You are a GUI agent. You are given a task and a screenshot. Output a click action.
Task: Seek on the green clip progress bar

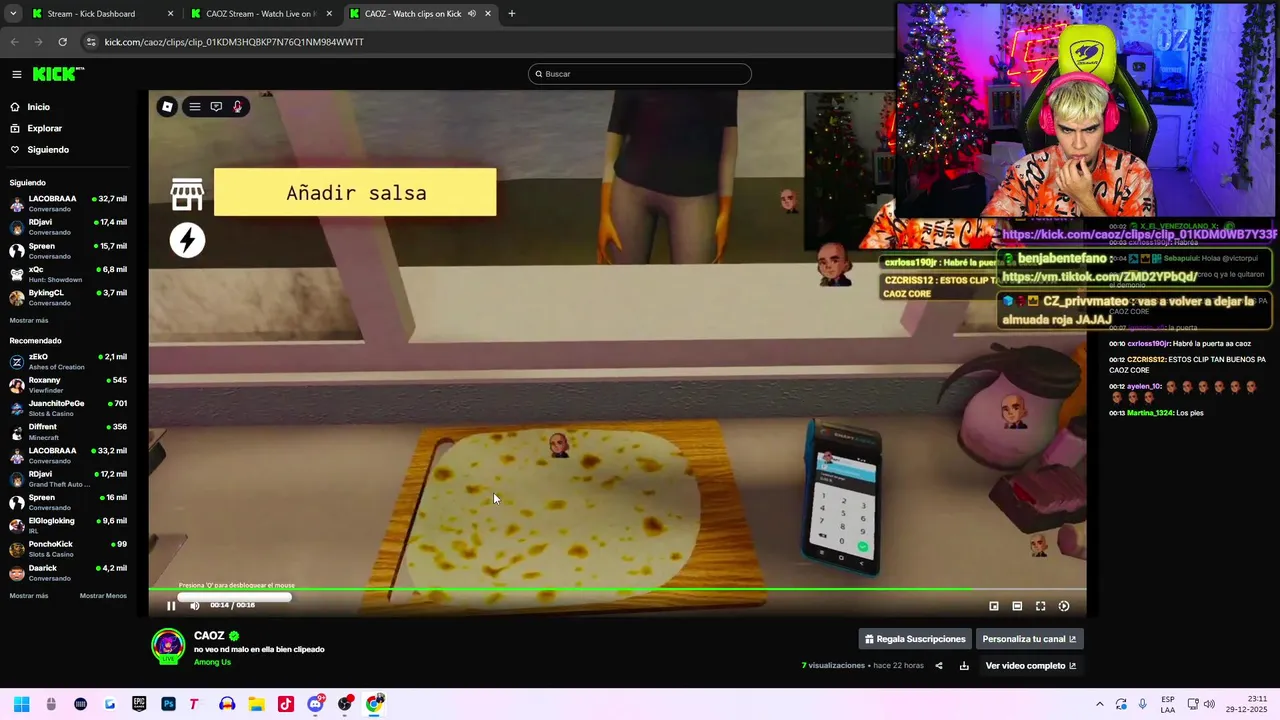click(617, 589)
